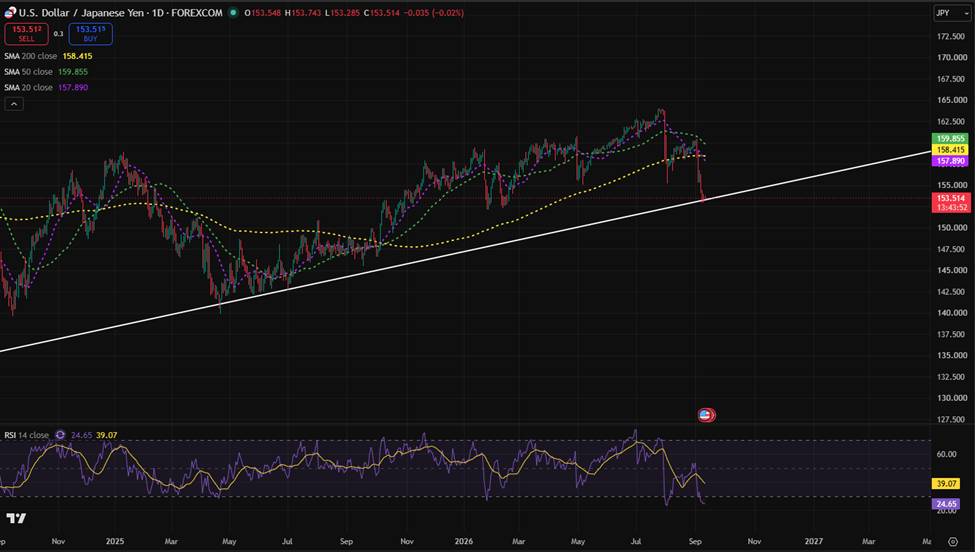The image size is (975, 552).
Task: Select the SMA 200 close legend entry
Action: click(x=30, y=56)
